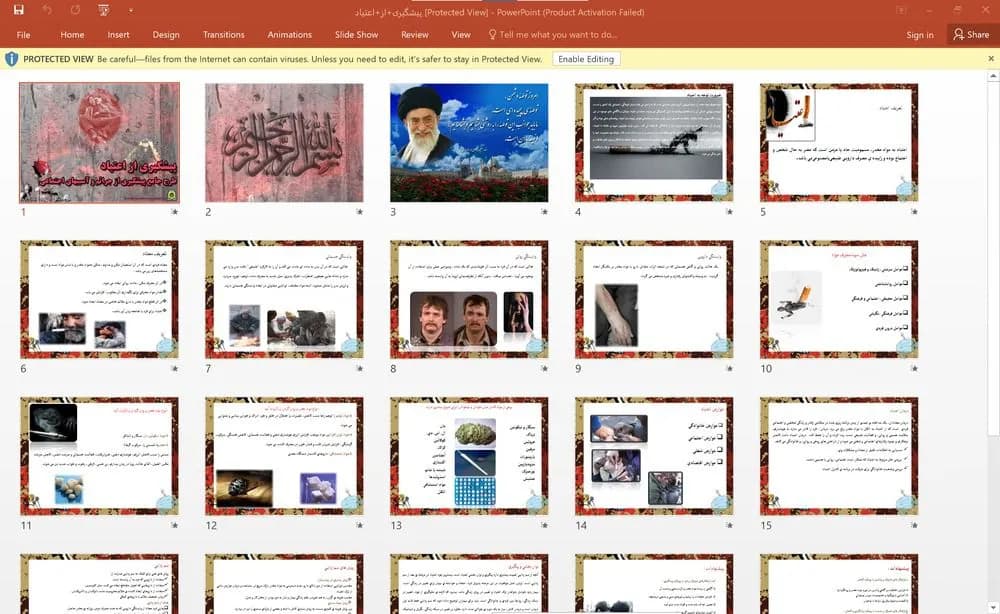Screen dimensions: 1000x614
Task: Select slide 12 thumbnail
Action: coord(284,457)
